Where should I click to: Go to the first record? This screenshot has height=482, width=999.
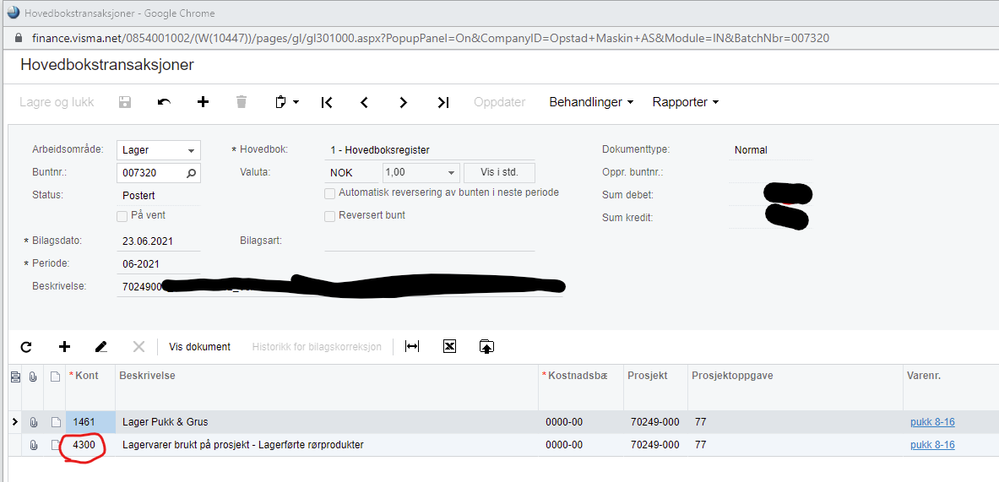click(327, 102)
